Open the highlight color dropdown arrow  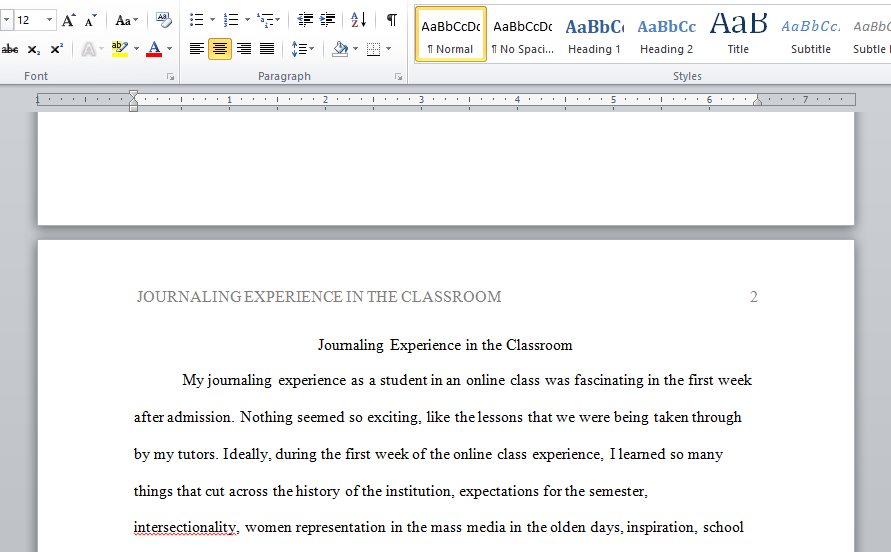coord(136,49)
